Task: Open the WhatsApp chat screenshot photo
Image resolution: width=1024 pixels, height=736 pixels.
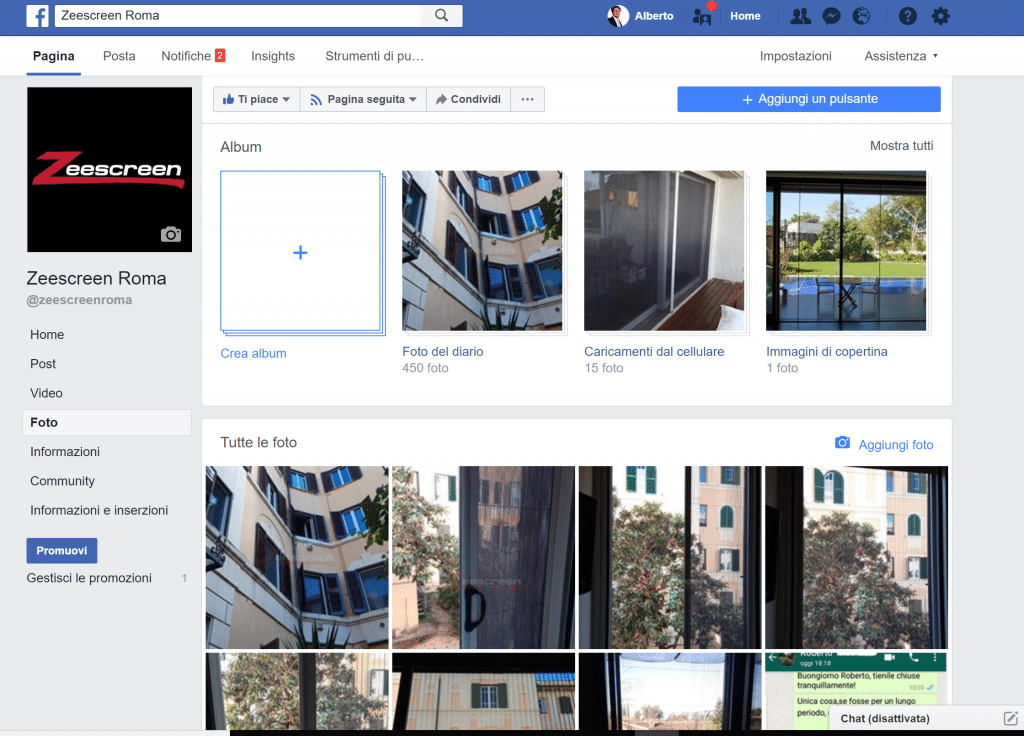Action: click(856, 682)
